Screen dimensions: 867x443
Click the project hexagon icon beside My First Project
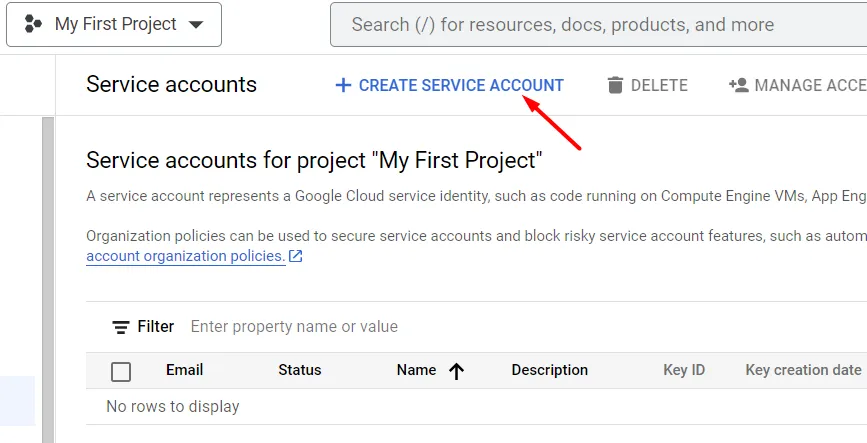tap(33, 24)
